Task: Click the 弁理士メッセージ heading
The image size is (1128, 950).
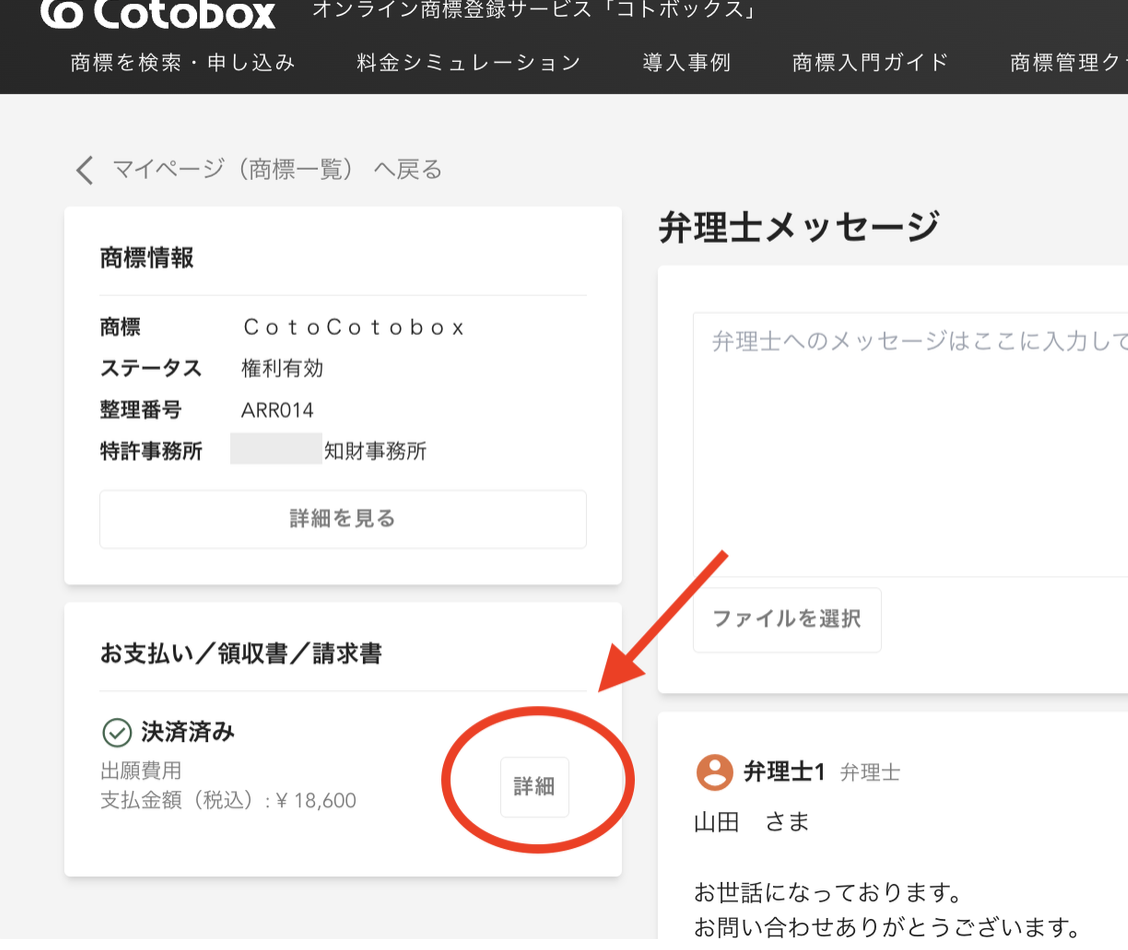Action: pyautogui.click(x=799, y=227)
